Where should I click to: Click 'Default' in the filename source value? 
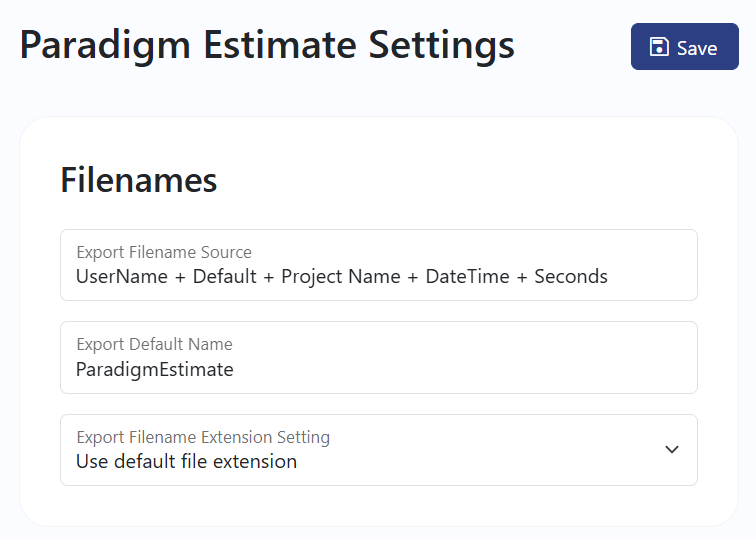coord(225,276)
